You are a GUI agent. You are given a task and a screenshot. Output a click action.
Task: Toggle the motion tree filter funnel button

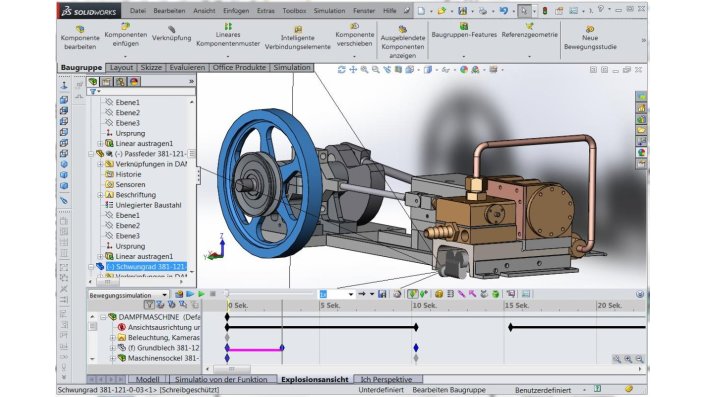(x=149, y=305)
